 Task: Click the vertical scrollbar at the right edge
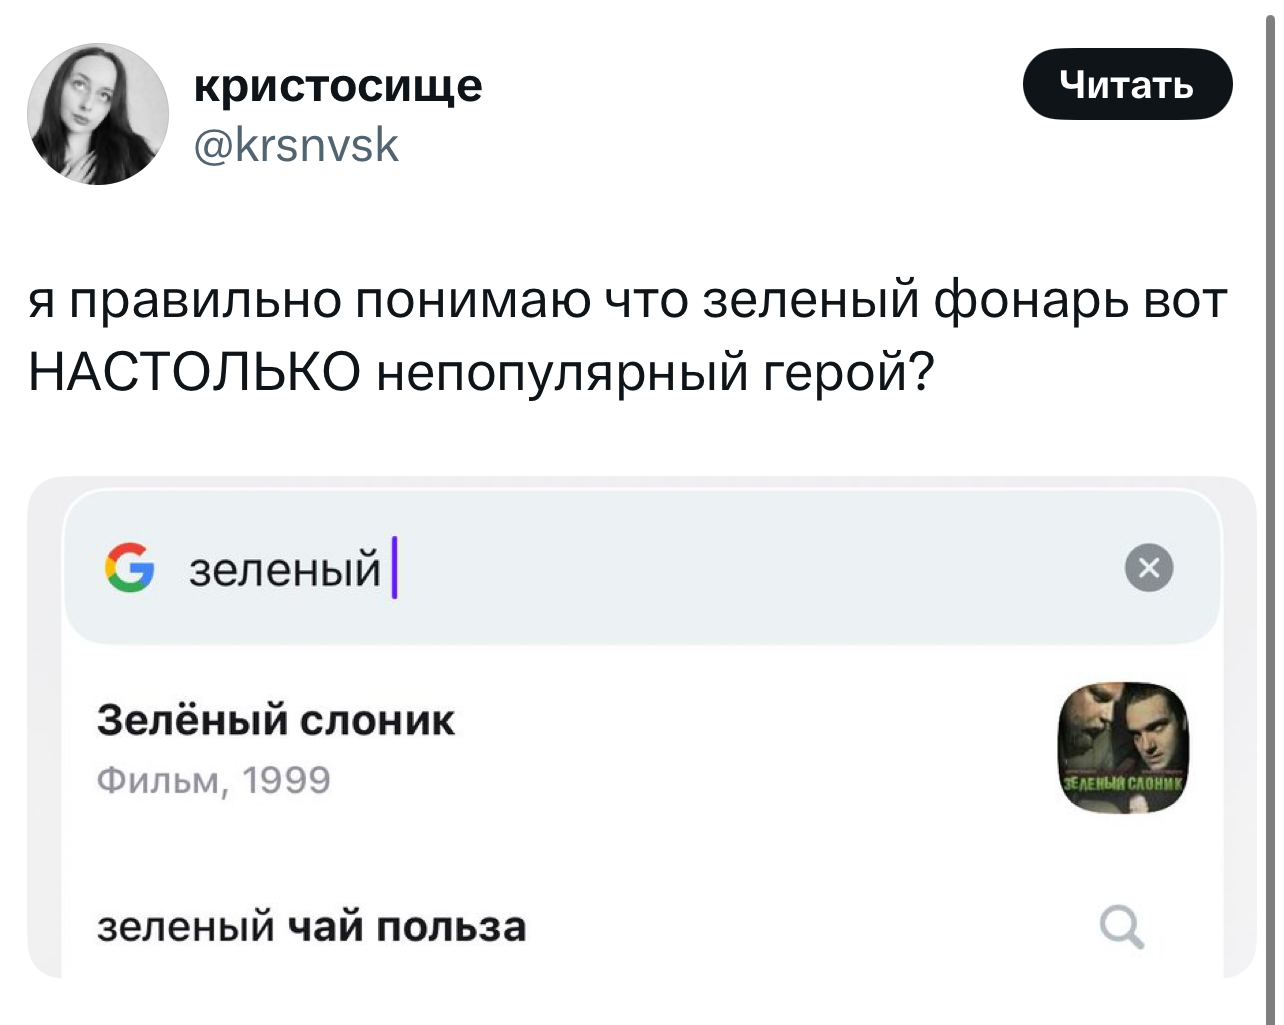click(x=1268, y=512)
